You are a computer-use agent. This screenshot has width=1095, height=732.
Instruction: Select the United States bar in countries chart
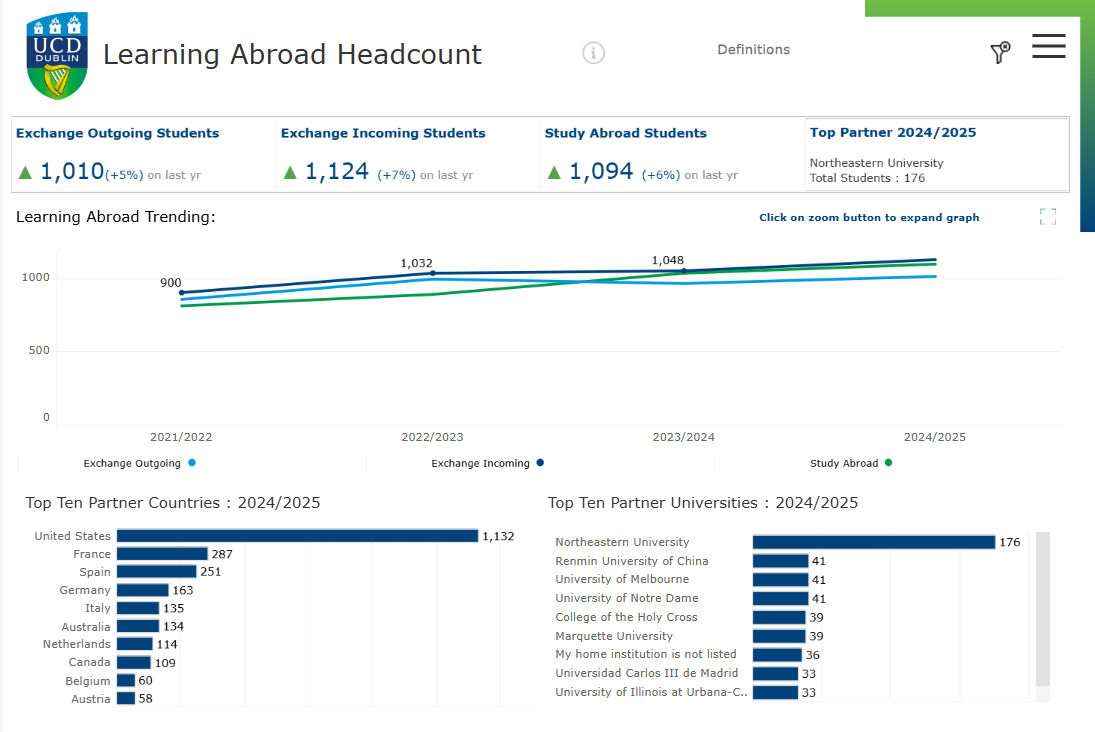297,536
